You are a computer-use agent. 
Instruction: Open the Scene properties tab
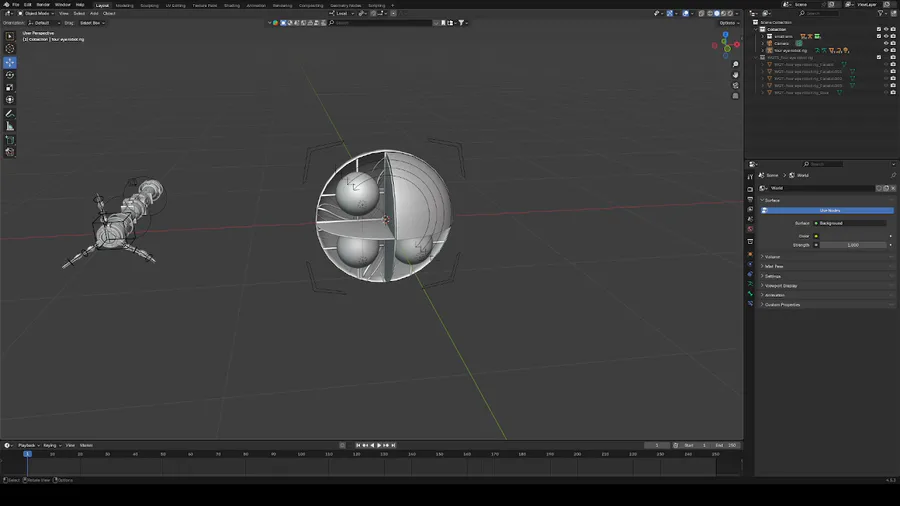tap(750, 219)
